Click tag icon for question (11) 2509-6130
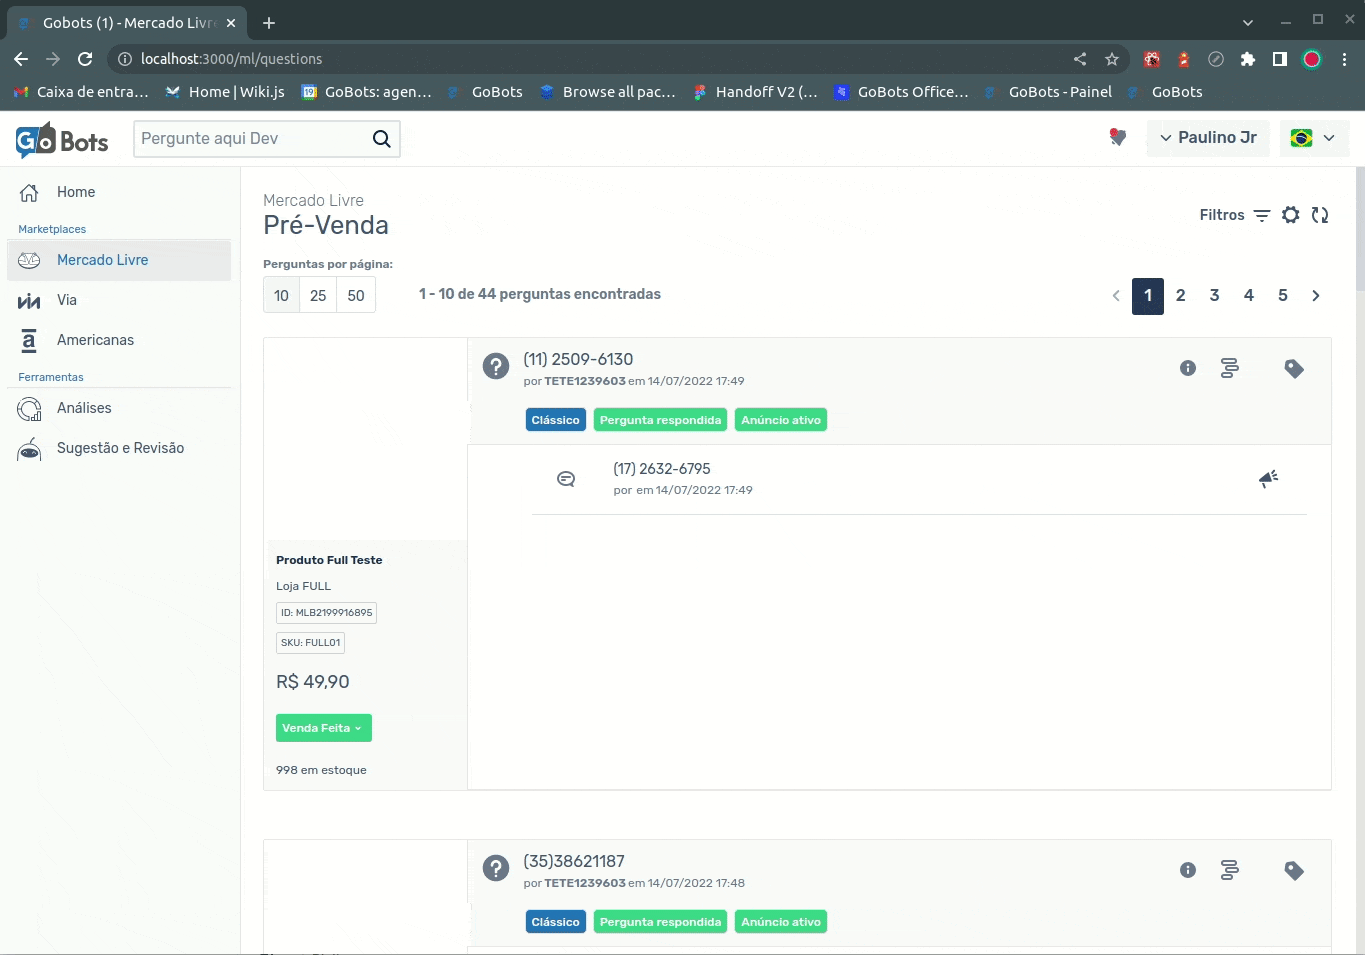 [1294, 369]
